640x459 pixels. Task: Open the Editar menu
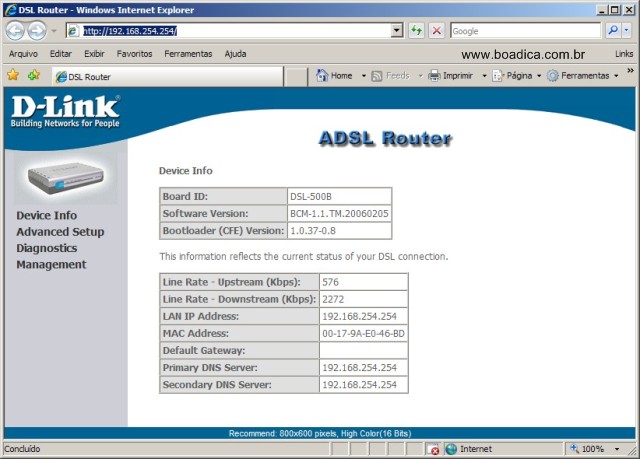click(x=60, y=54)
